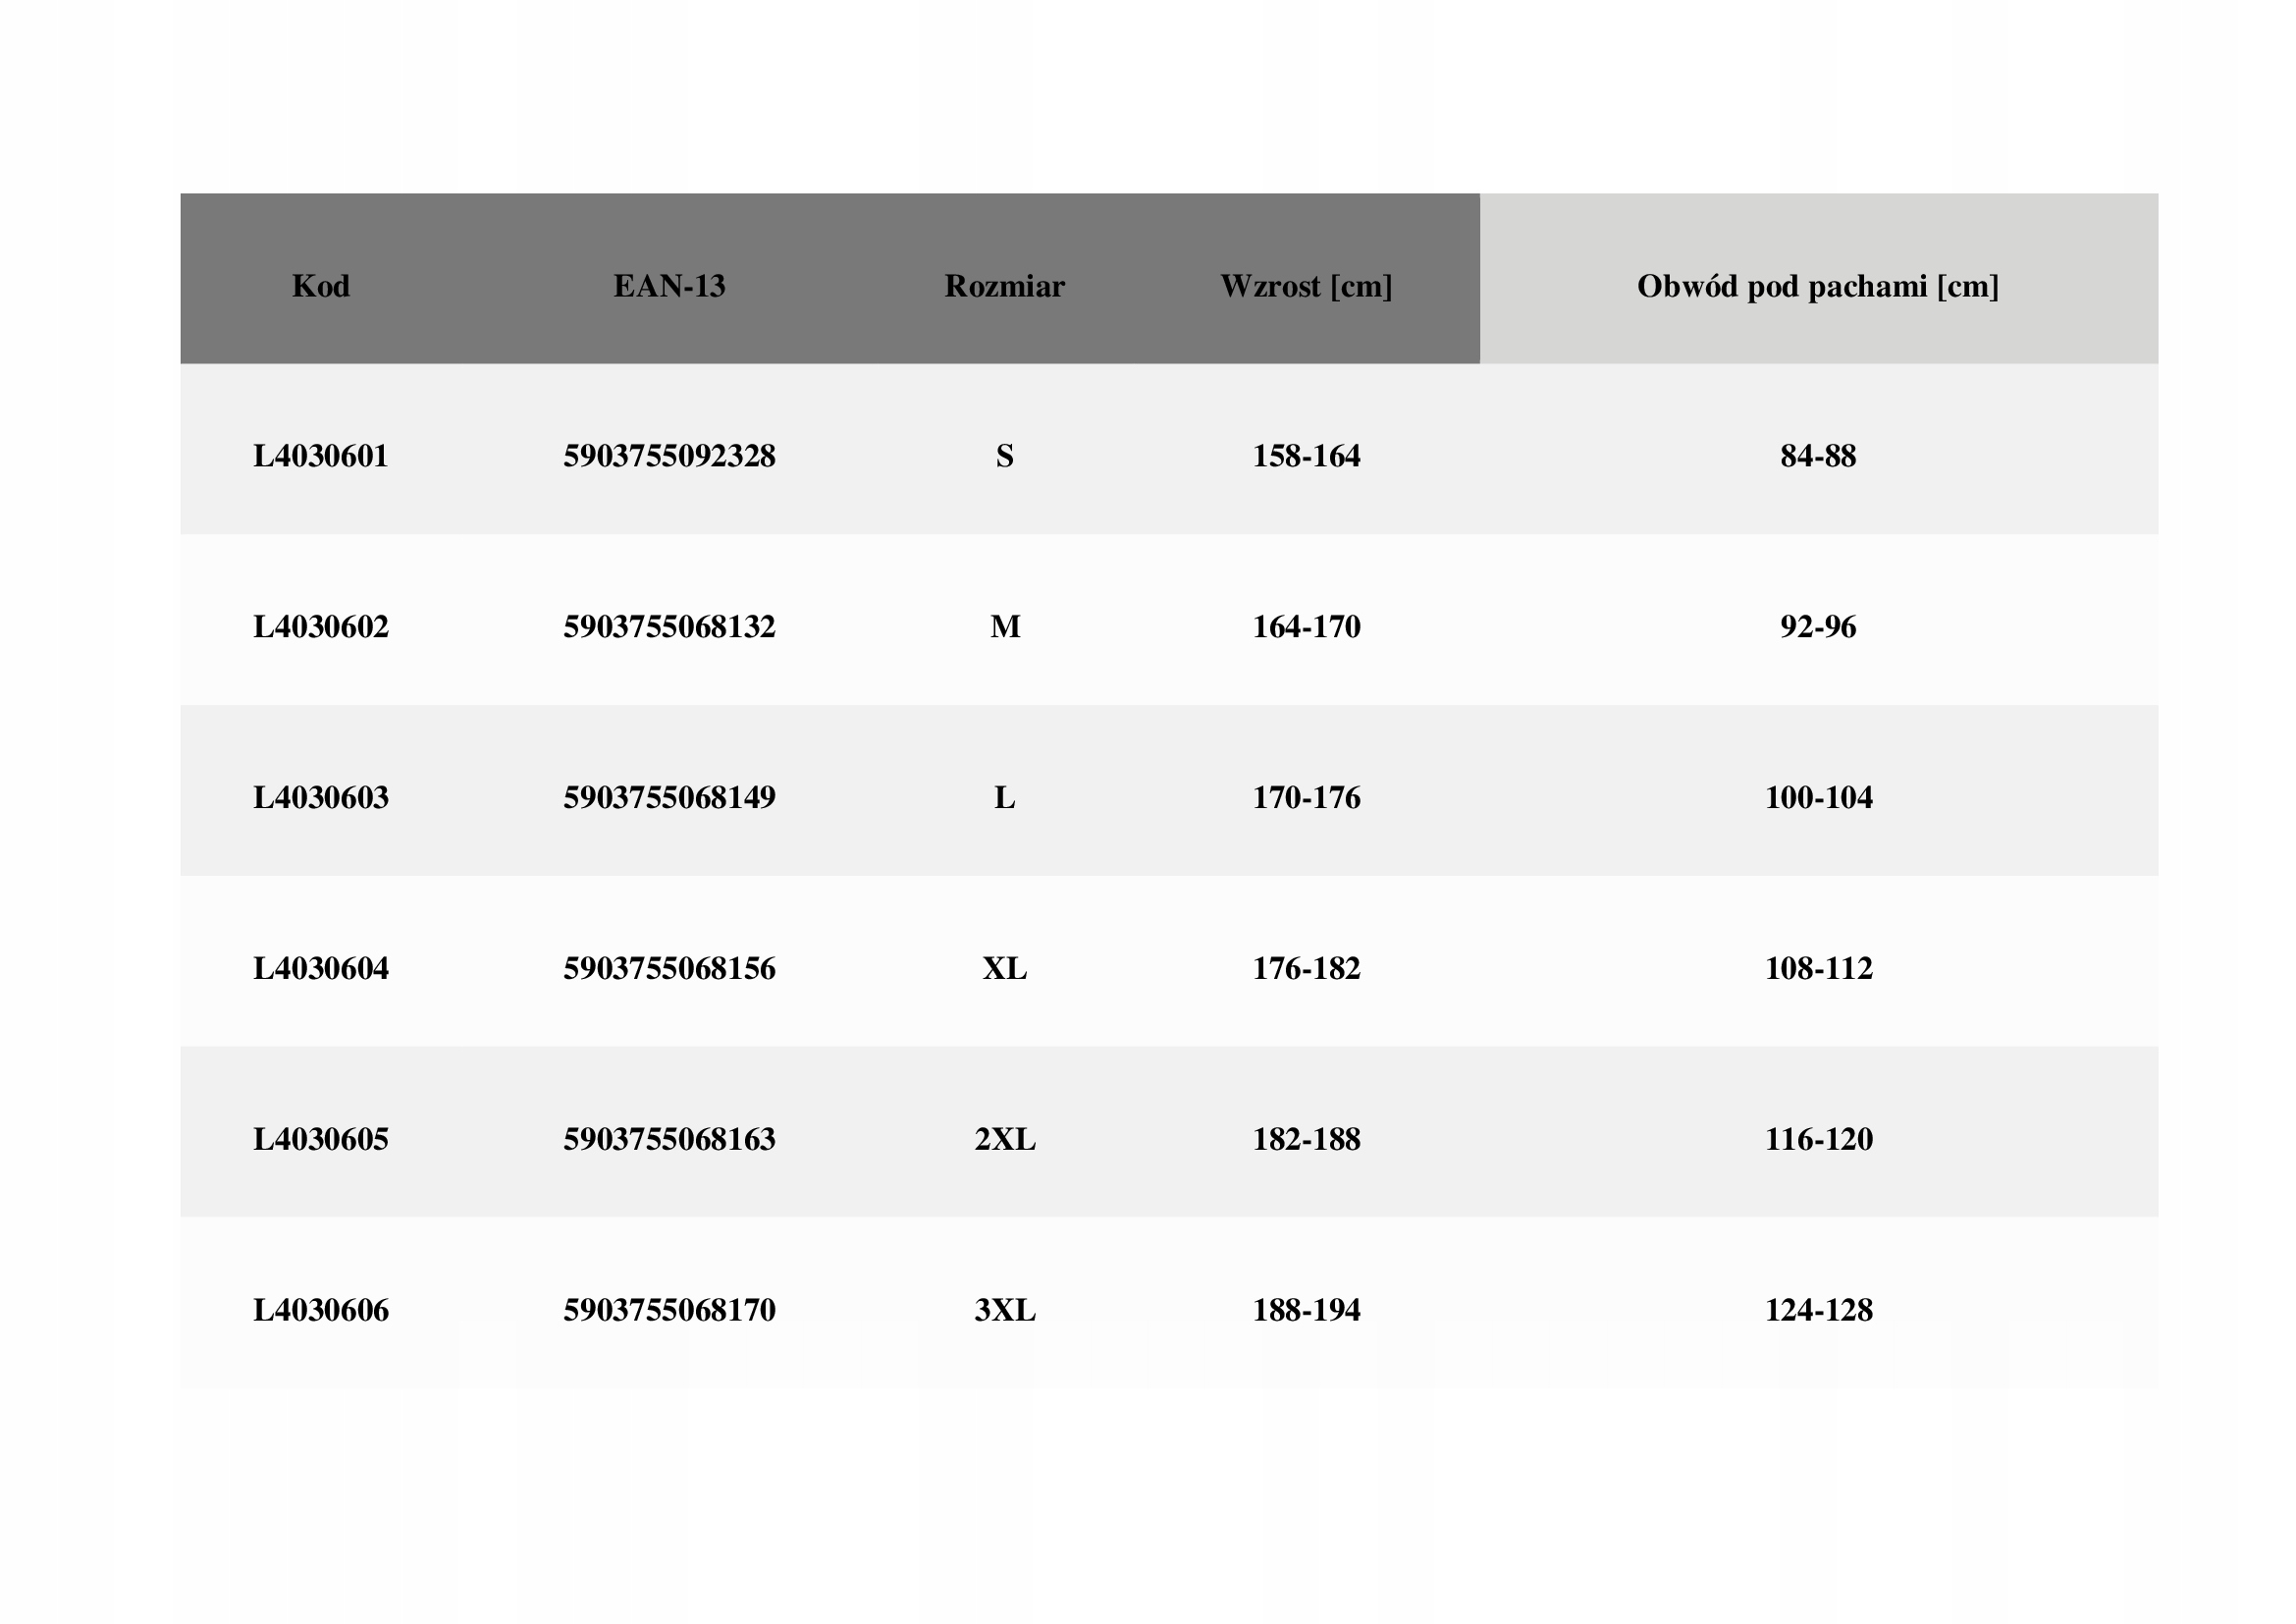Click the 164-170 height cell

(1306, 627)
